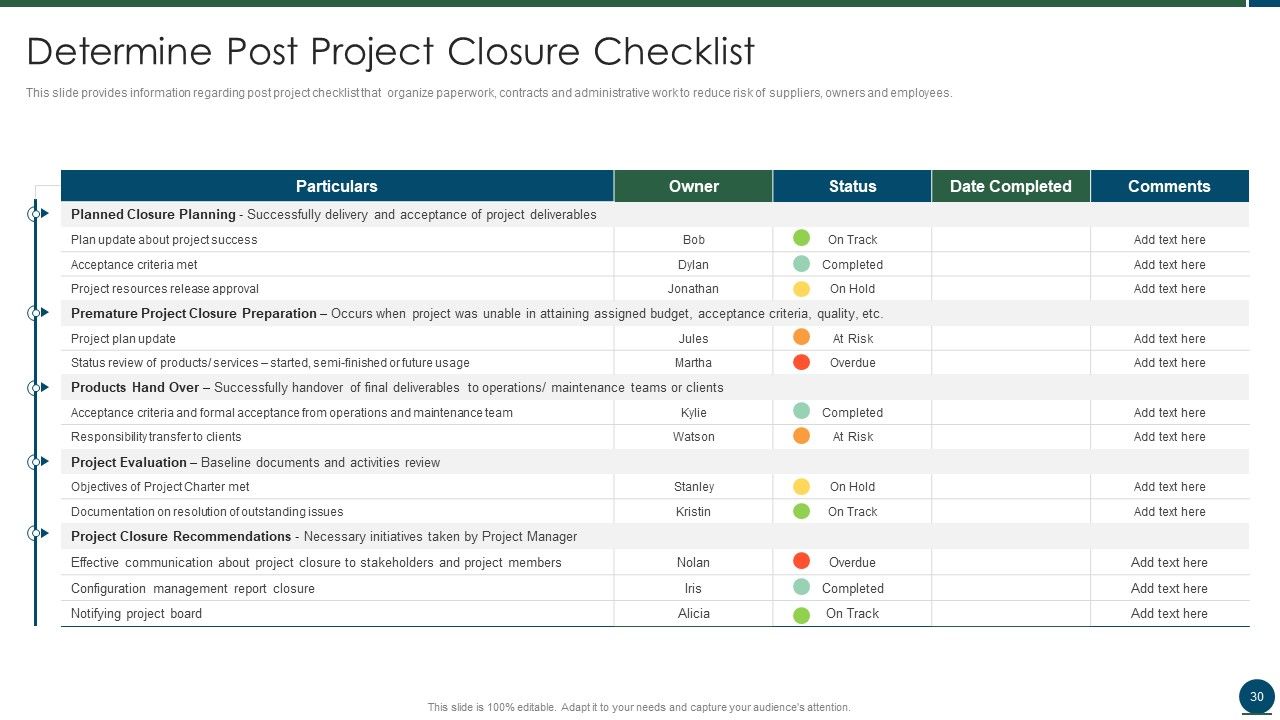This screenshot has width=1280, height=720.
Task: Click owner name Alicia
Action: (694, 614)
